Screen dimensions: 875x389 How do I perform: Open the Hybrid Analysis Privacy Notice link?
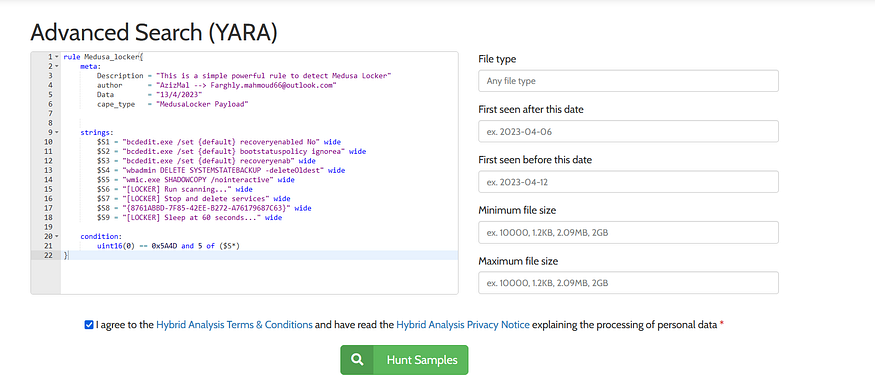point(463,324)
